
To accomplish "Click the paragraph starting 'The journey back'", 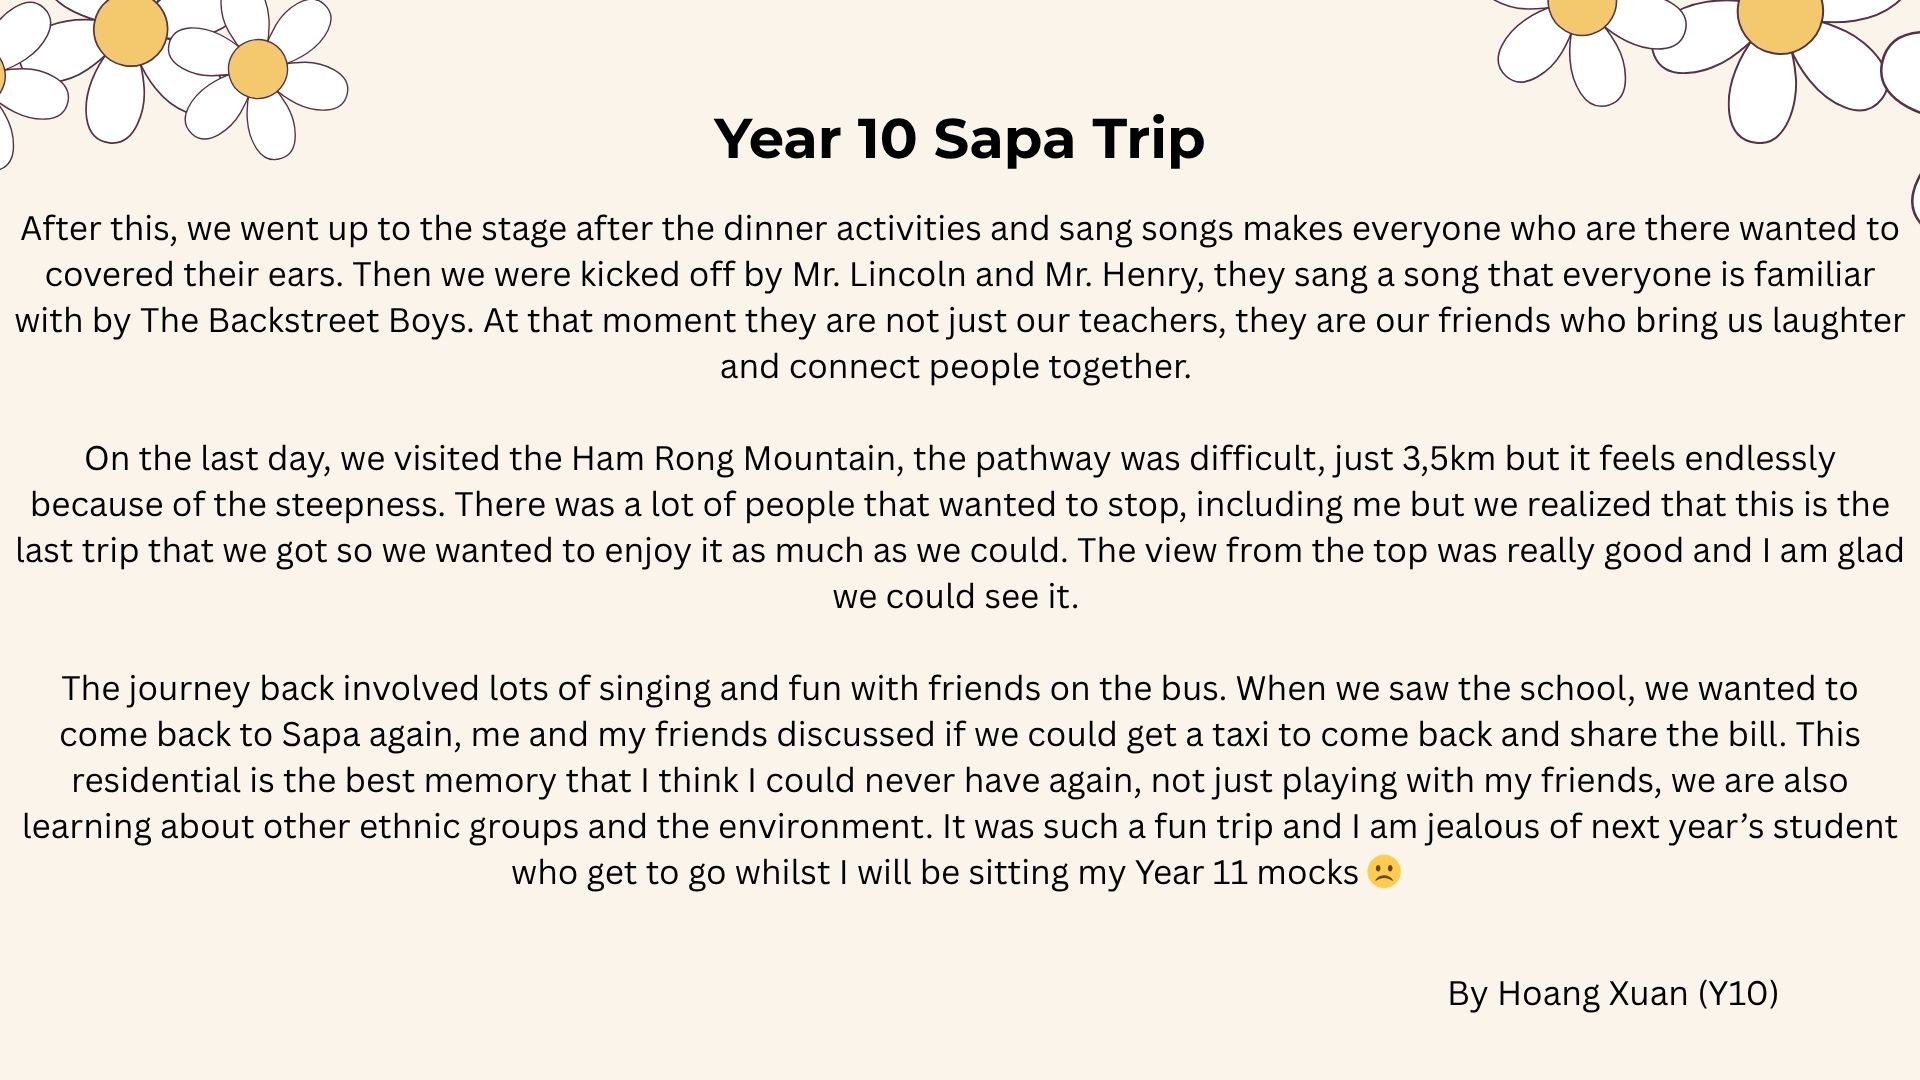I will click(x=959, y=780).
